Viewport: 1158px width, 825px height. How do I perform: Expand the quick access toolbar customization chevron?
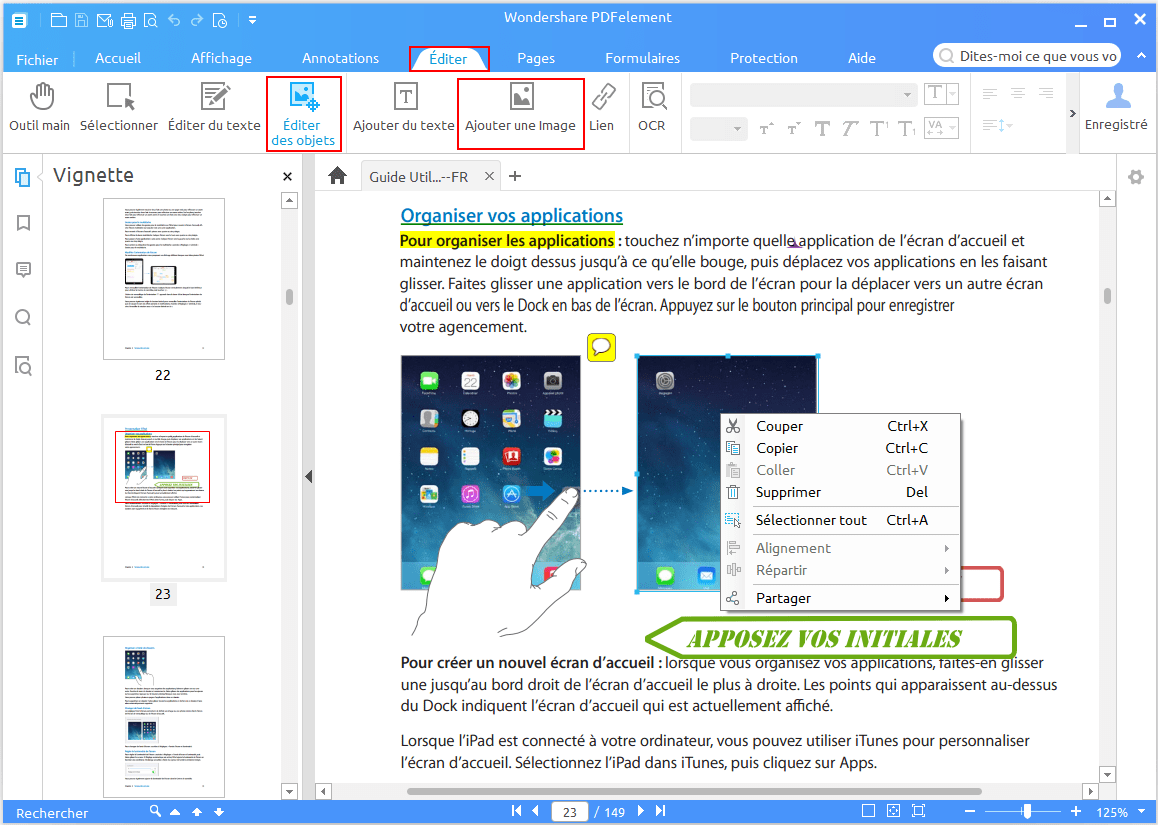tap(252, 19)
